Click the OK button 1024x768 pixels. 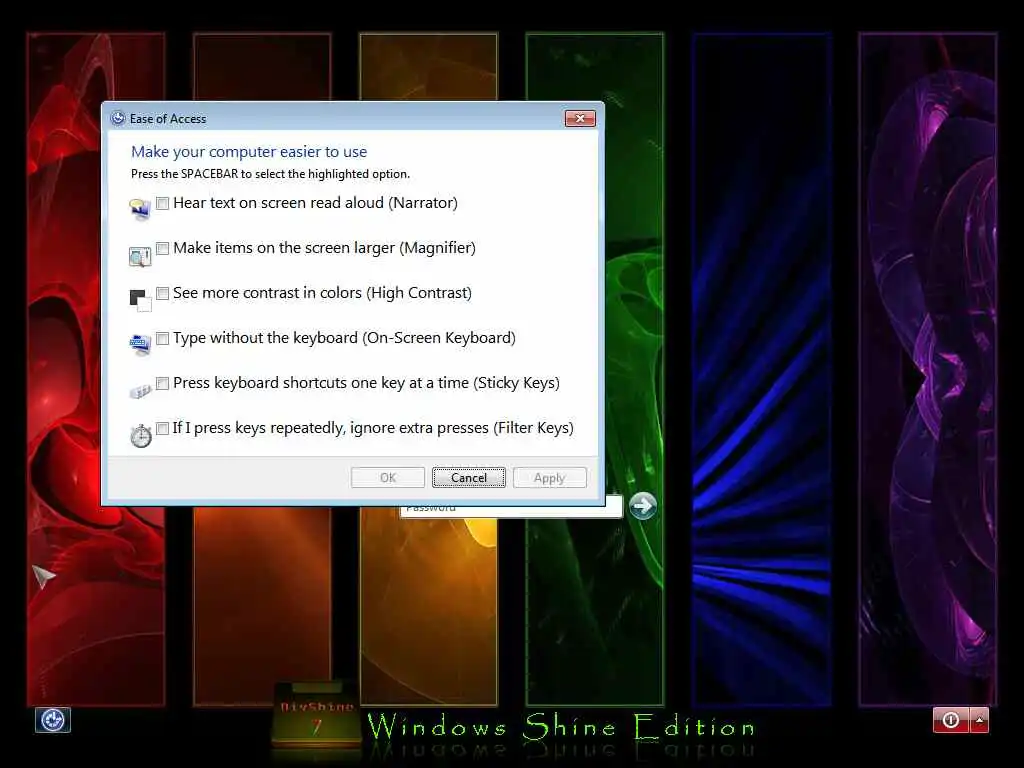point(388,477)
